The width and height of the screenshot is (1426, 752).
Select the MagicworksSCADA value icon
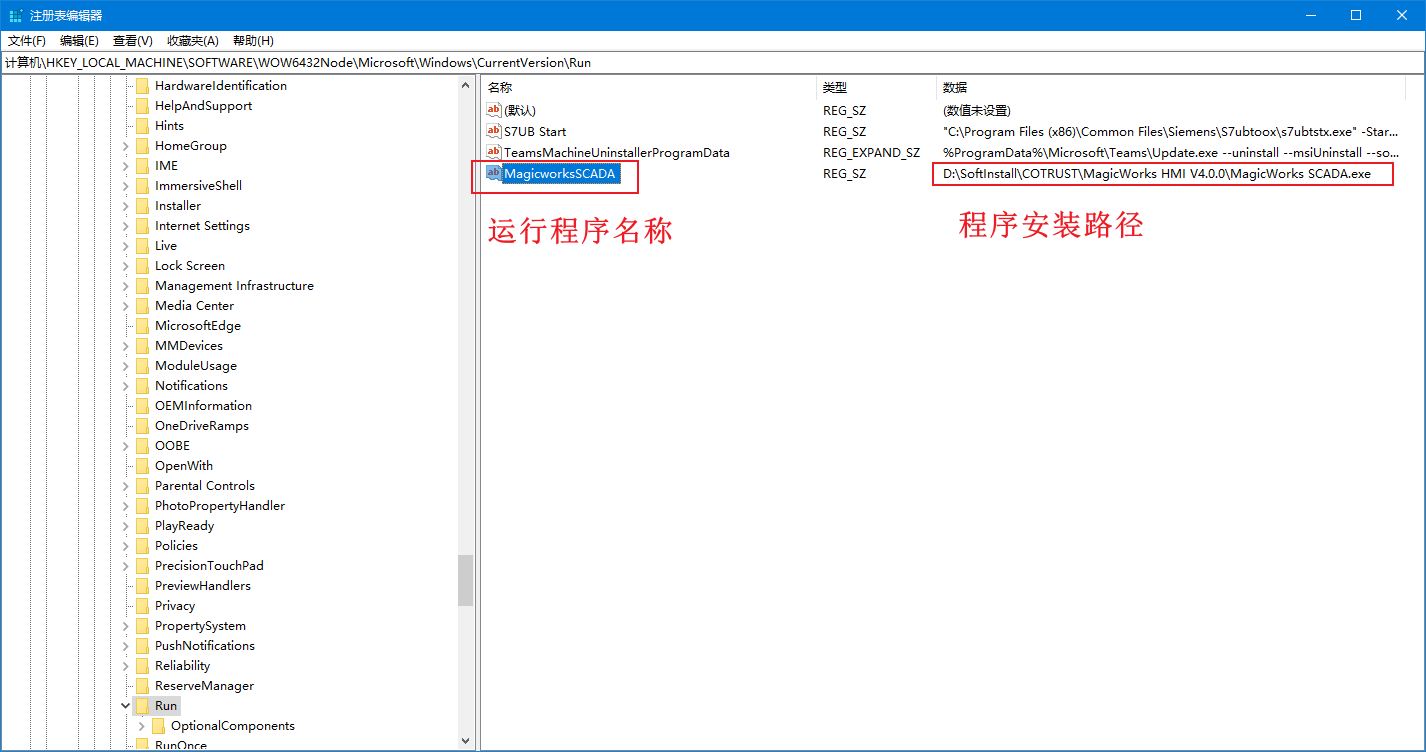coord(494,173)
